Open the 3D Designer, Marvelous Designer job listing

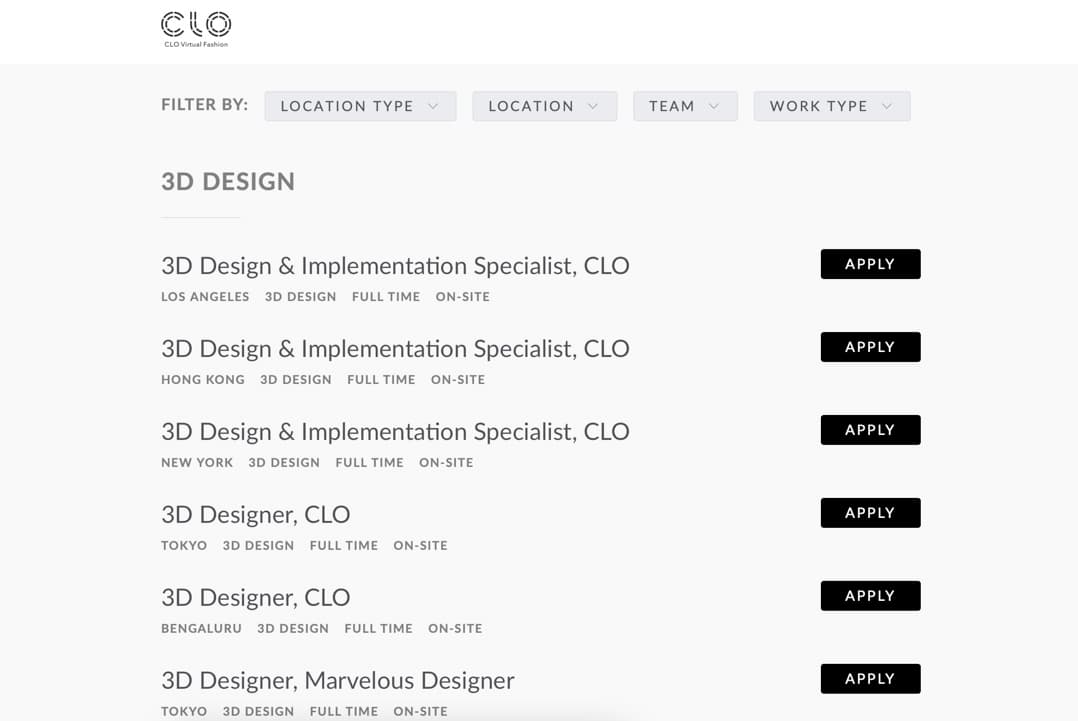pos(337,680)
